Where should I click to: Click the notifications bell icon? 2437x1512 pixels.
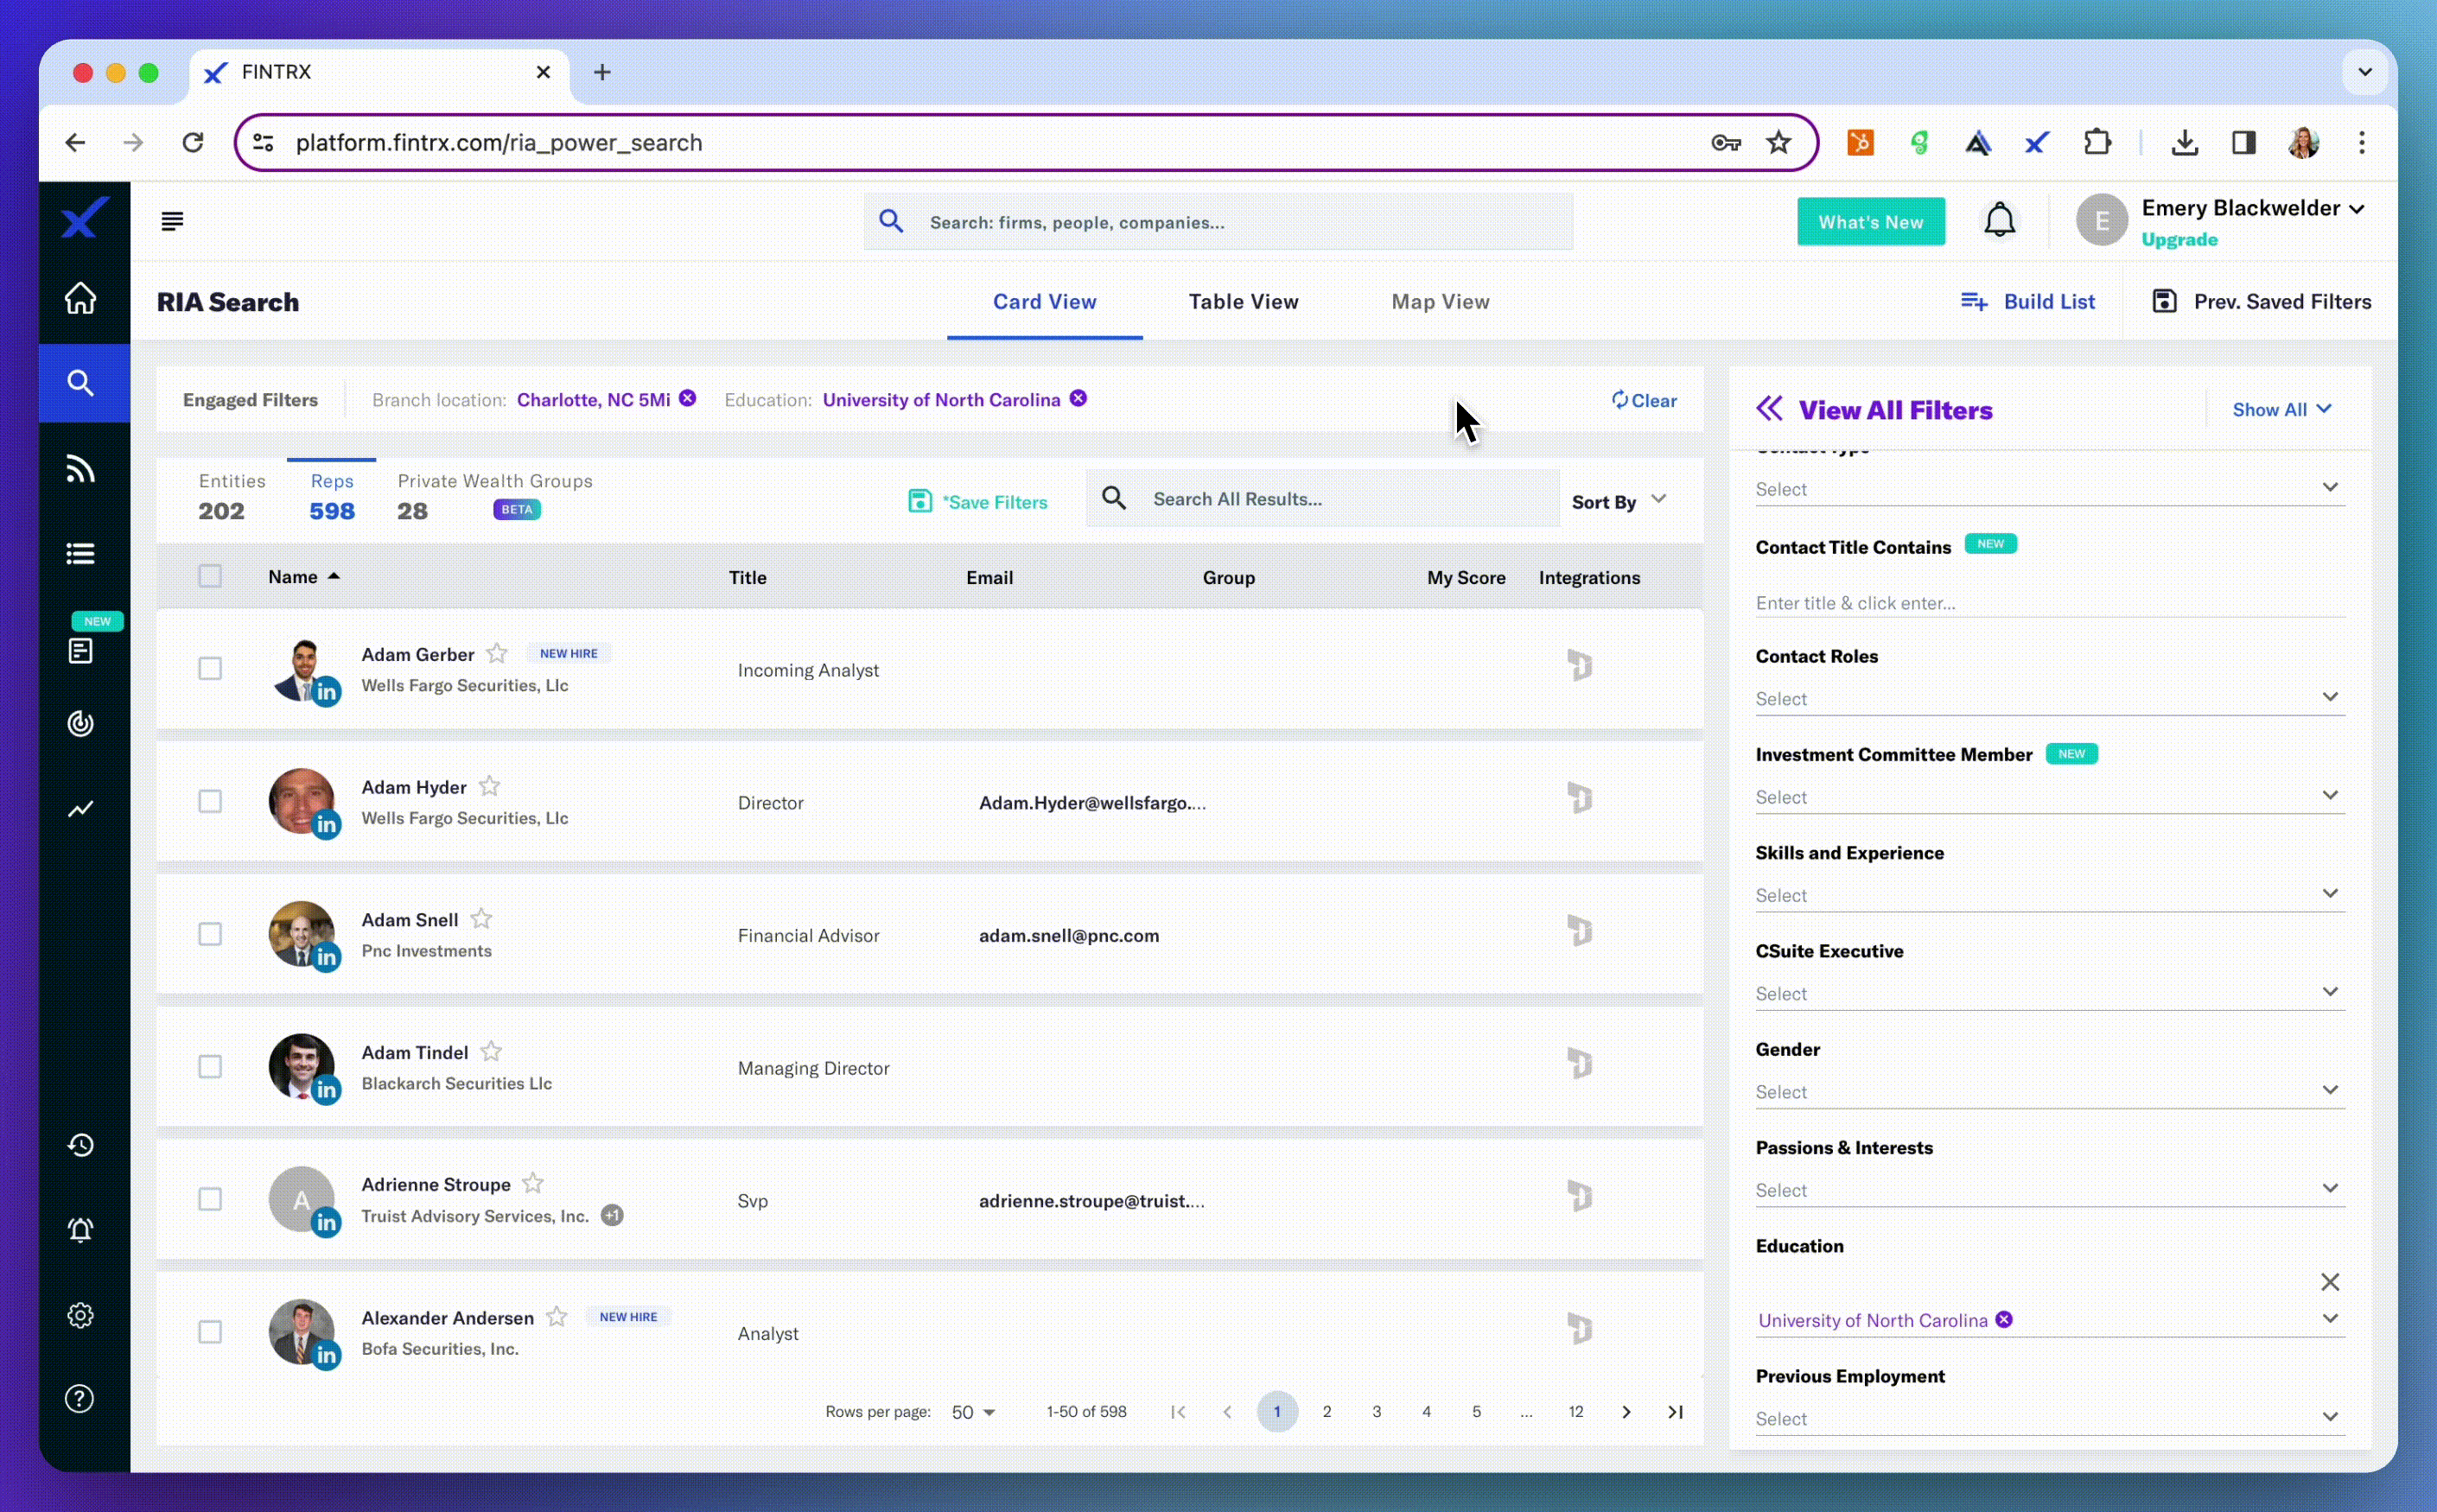[1998, 219]
